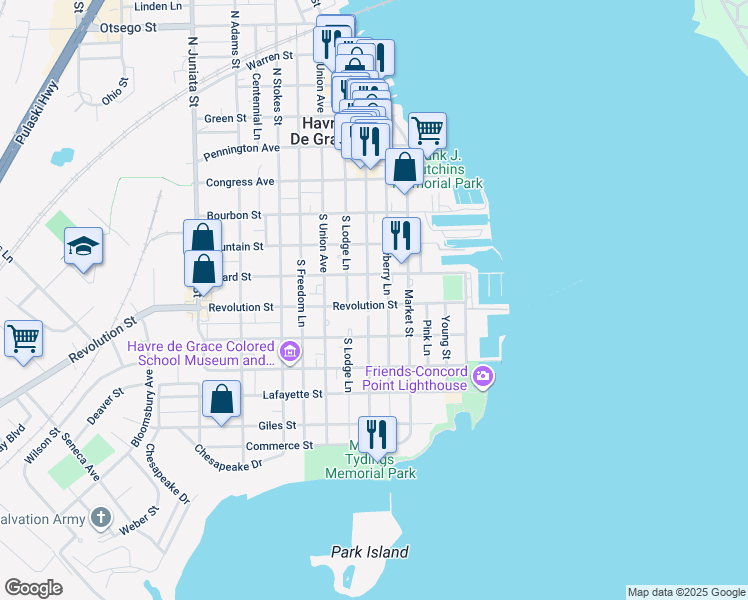Open the shopping bag marker near Lafayette St
This screenshot has height=600, width=748.
222,398
